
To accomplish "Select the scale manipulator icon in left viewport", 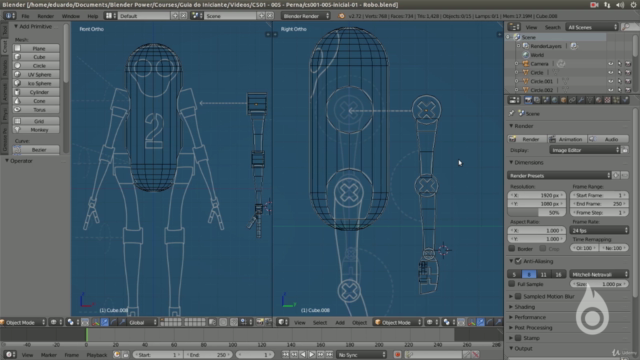I will [x=122, y=322].
